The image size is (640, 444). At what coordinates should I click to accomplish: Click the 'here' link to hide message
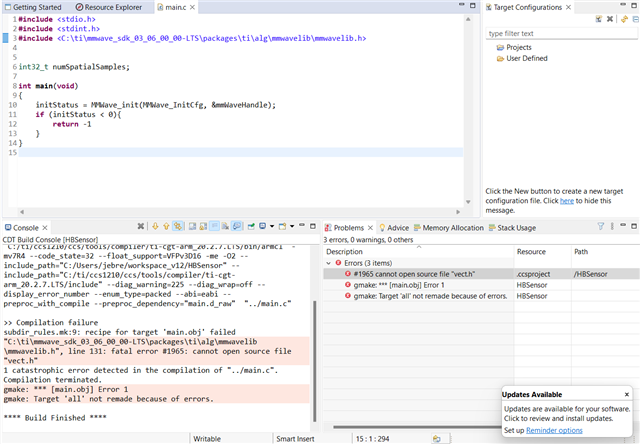pos(567,201)
